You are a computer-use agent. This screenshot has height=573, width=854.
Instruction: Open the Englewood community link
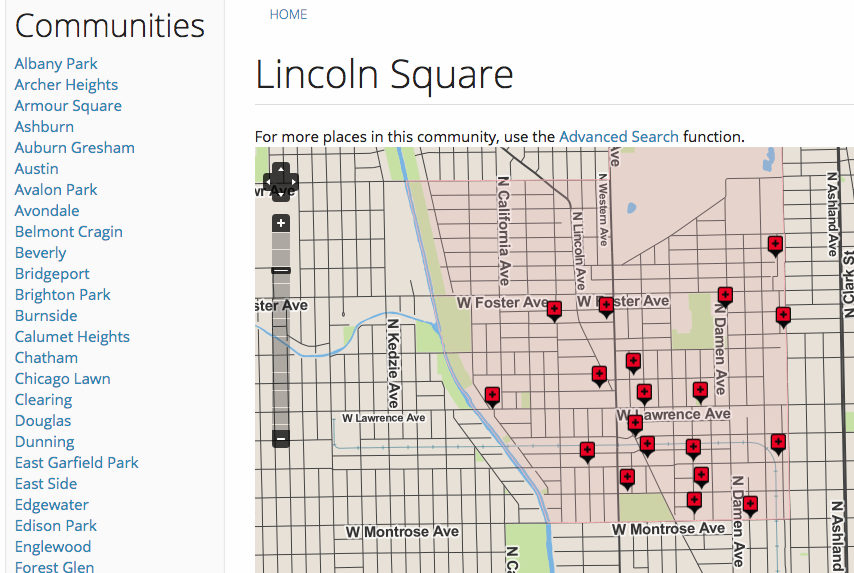point(53,547)
